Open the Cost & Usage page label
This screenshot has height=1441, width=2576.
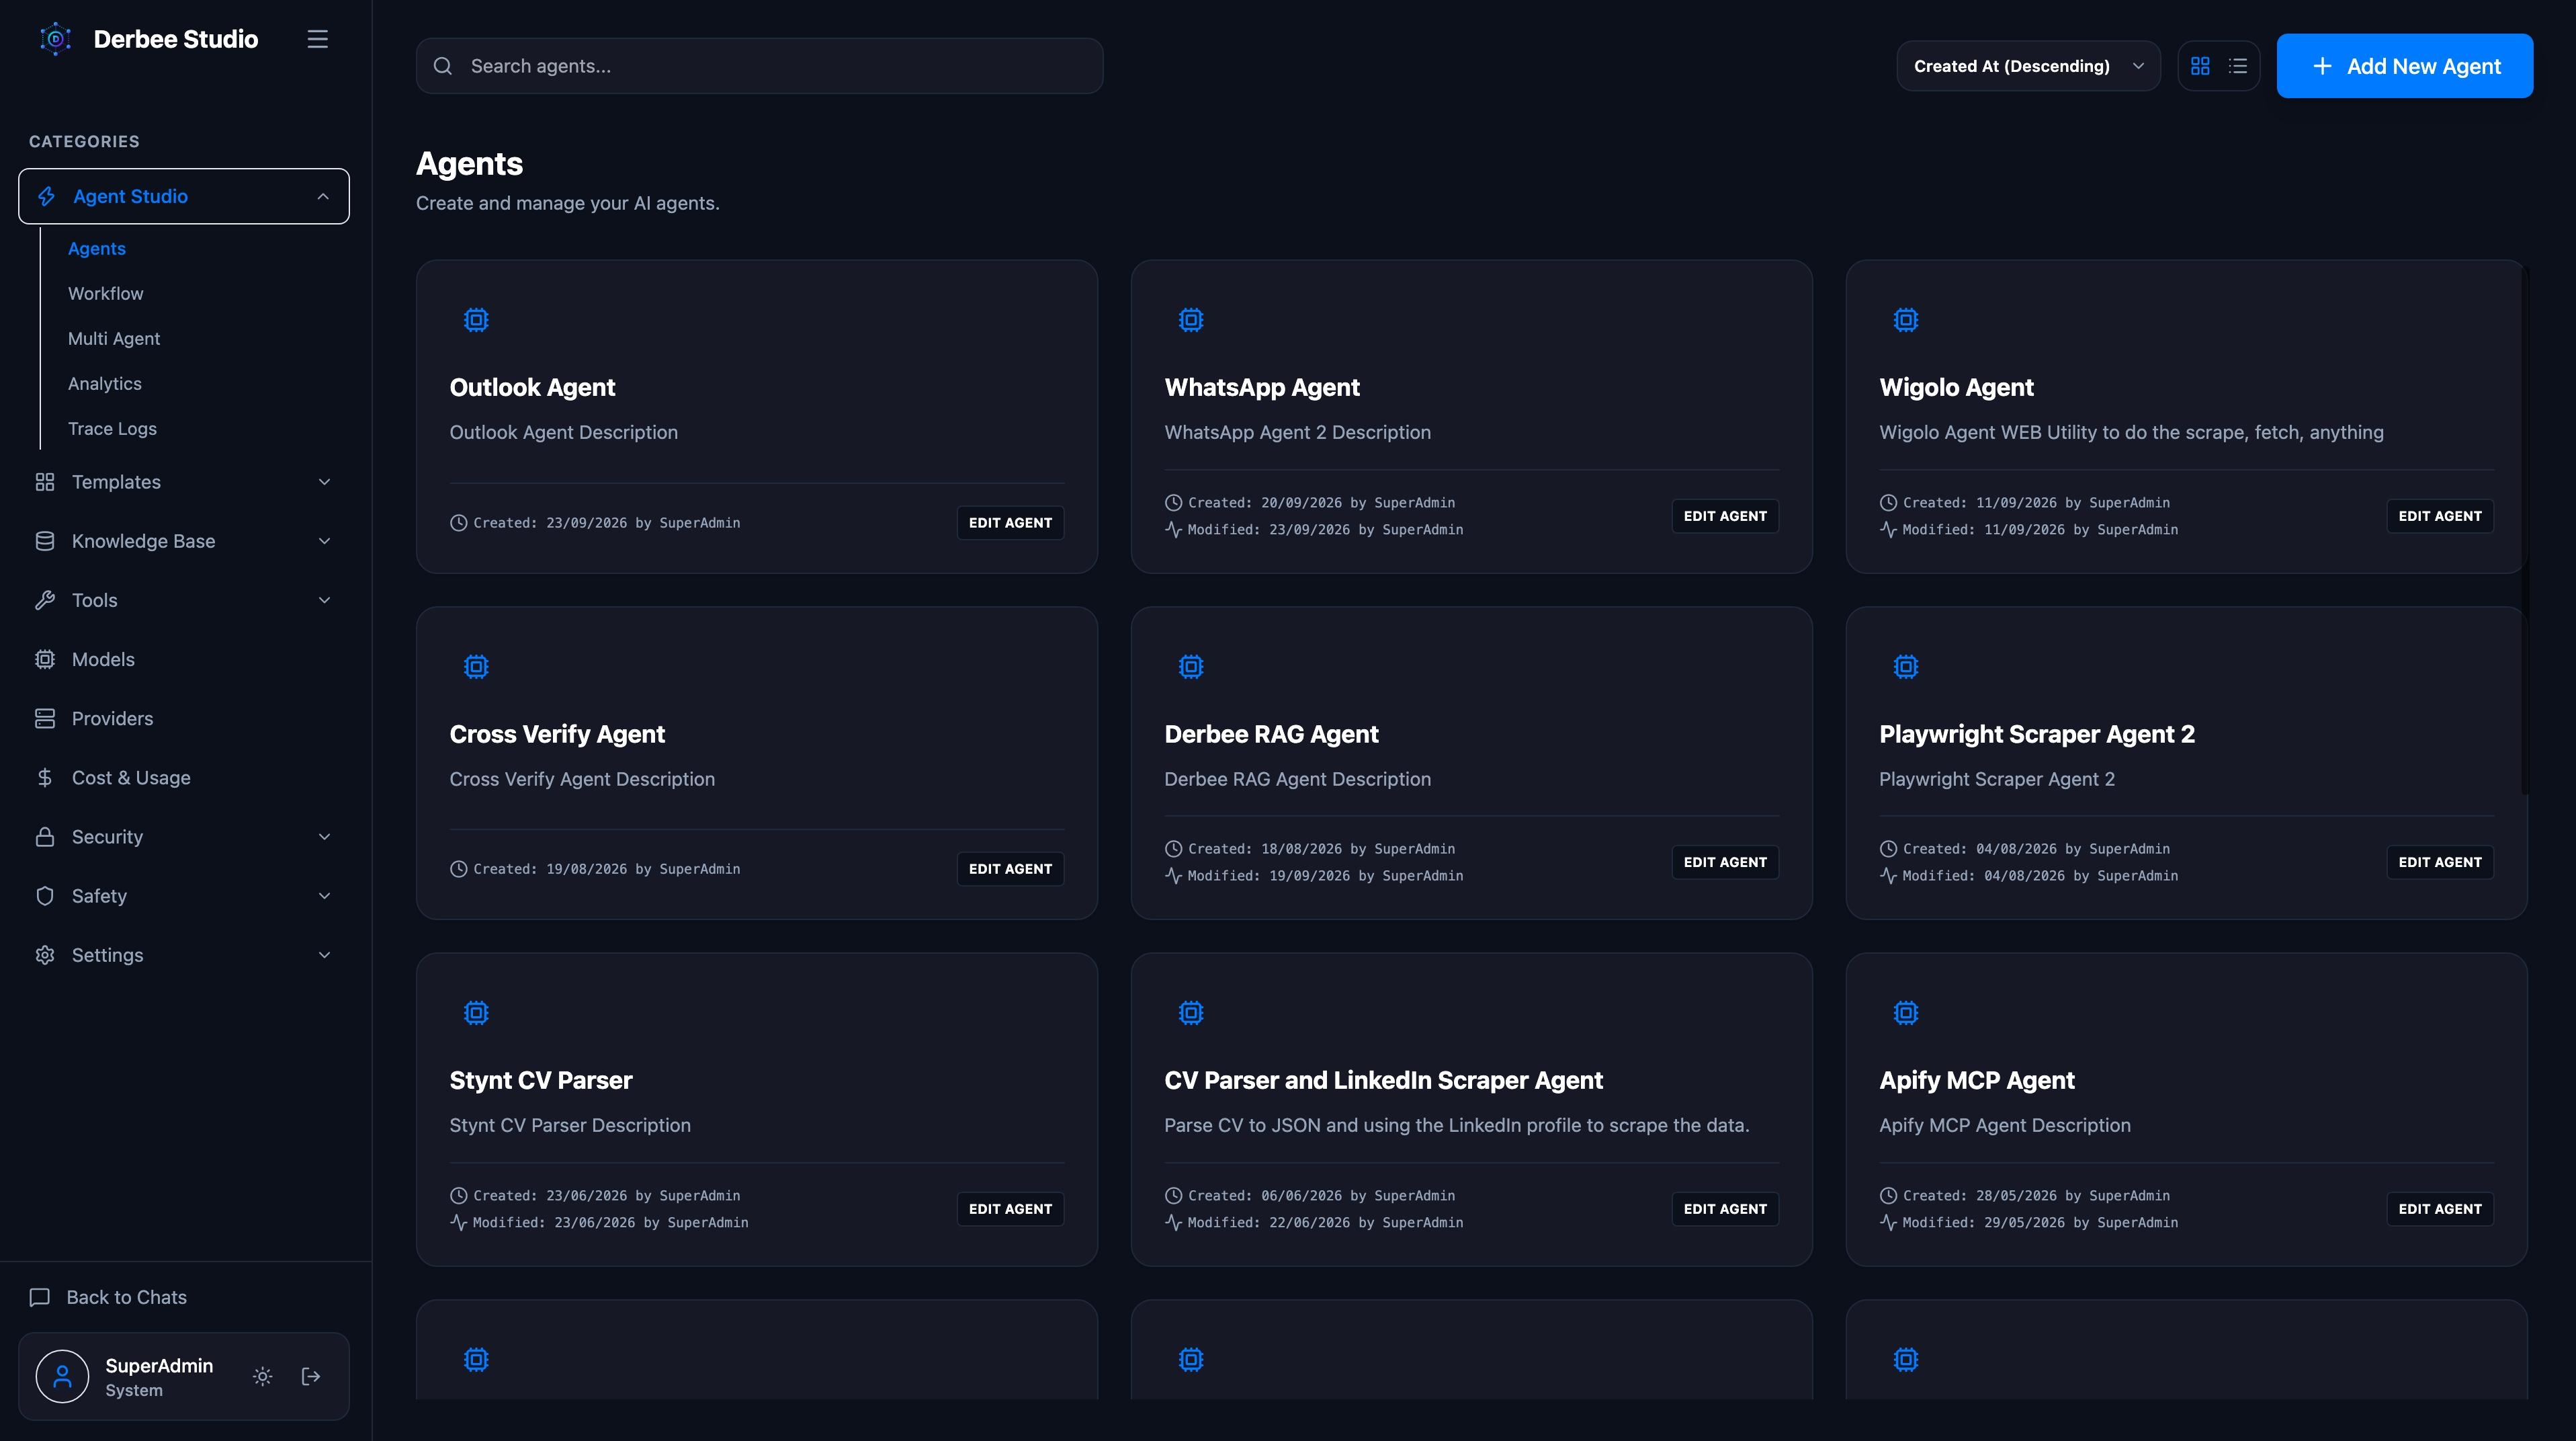(131, 777)
